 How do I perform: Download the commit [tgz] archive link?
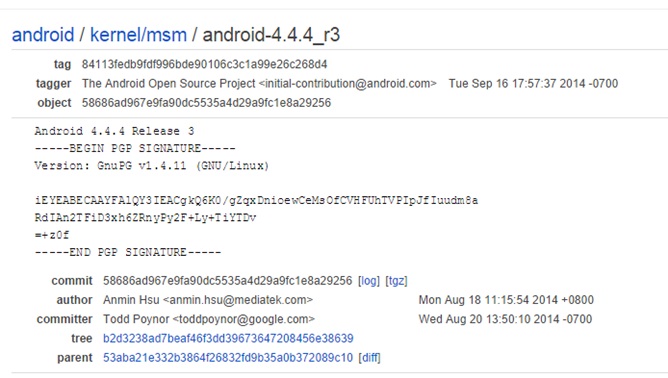tap(396, 281)
